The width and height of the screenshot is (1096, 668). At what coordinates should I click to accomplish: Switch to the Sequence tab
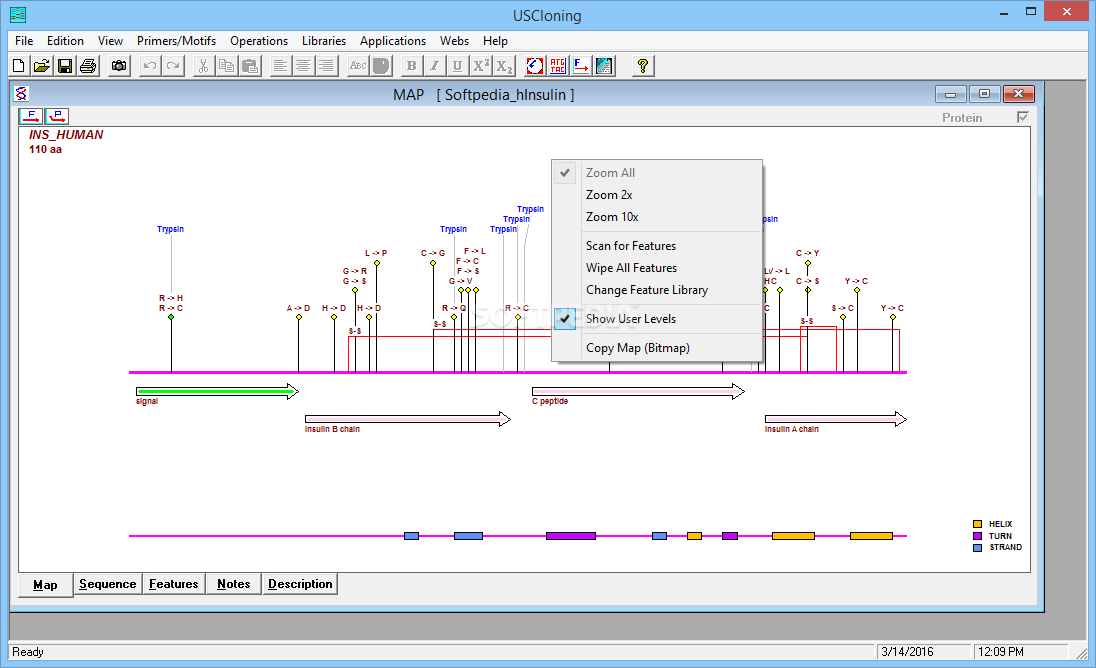tap(108, 583)
